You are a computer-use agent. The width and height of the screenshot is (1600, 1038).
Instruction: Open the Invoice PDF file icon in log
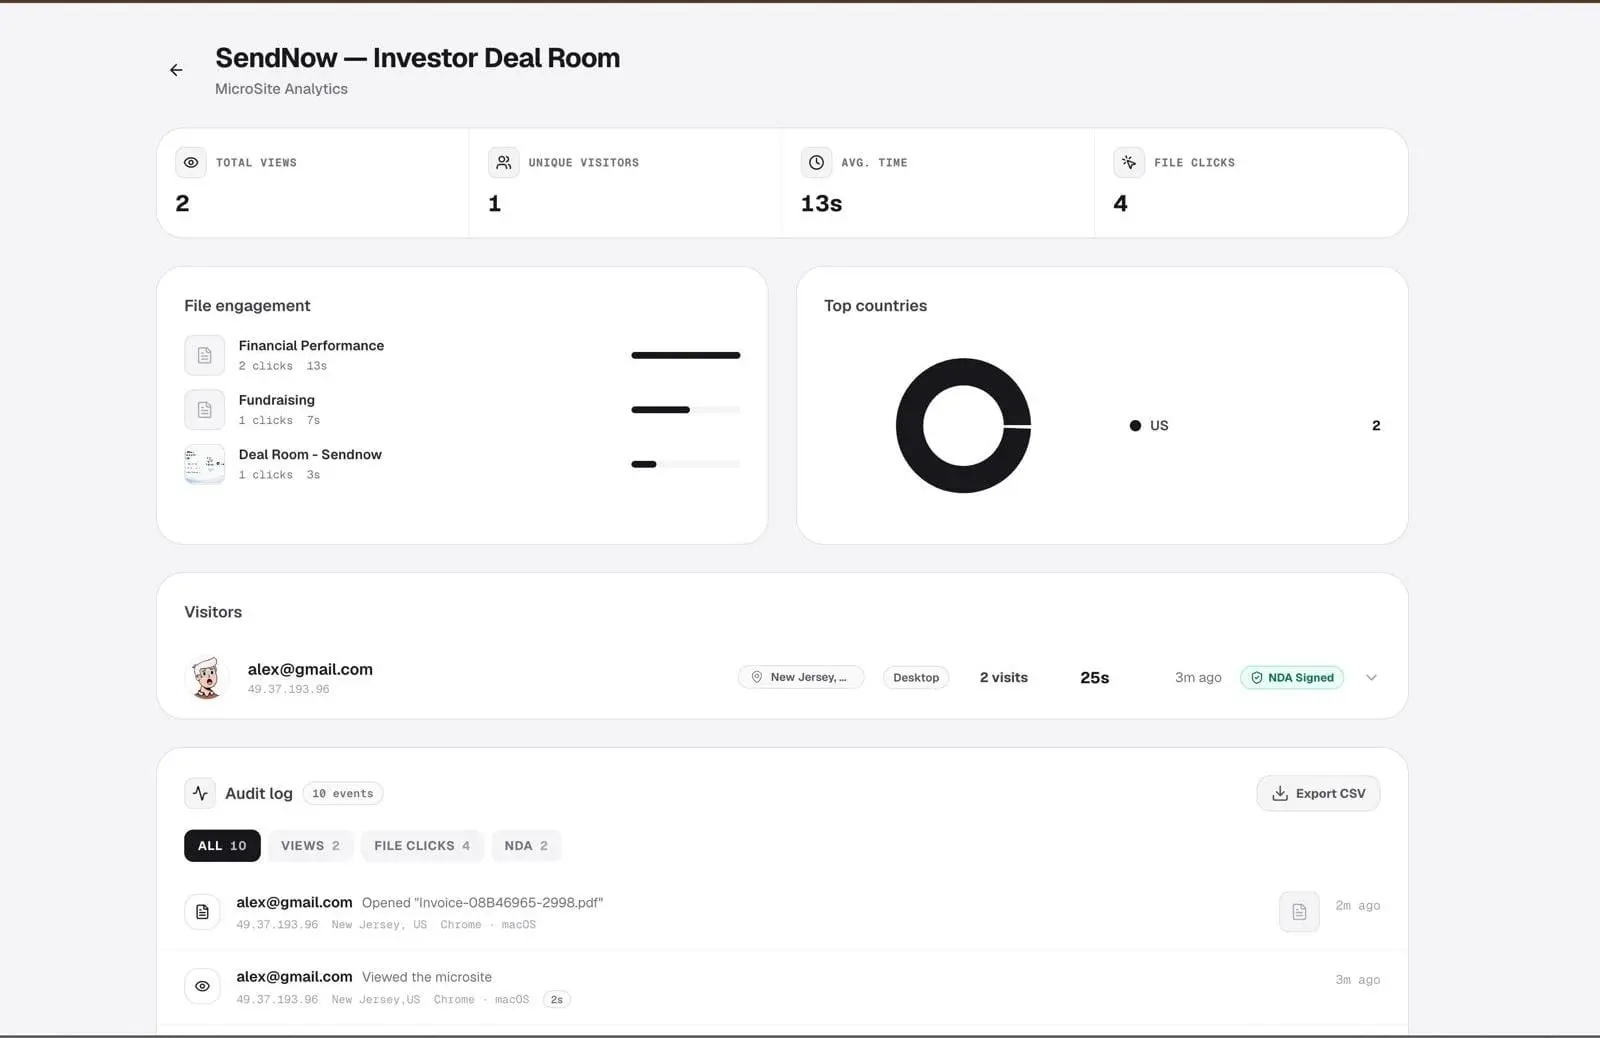point(1299,911)
